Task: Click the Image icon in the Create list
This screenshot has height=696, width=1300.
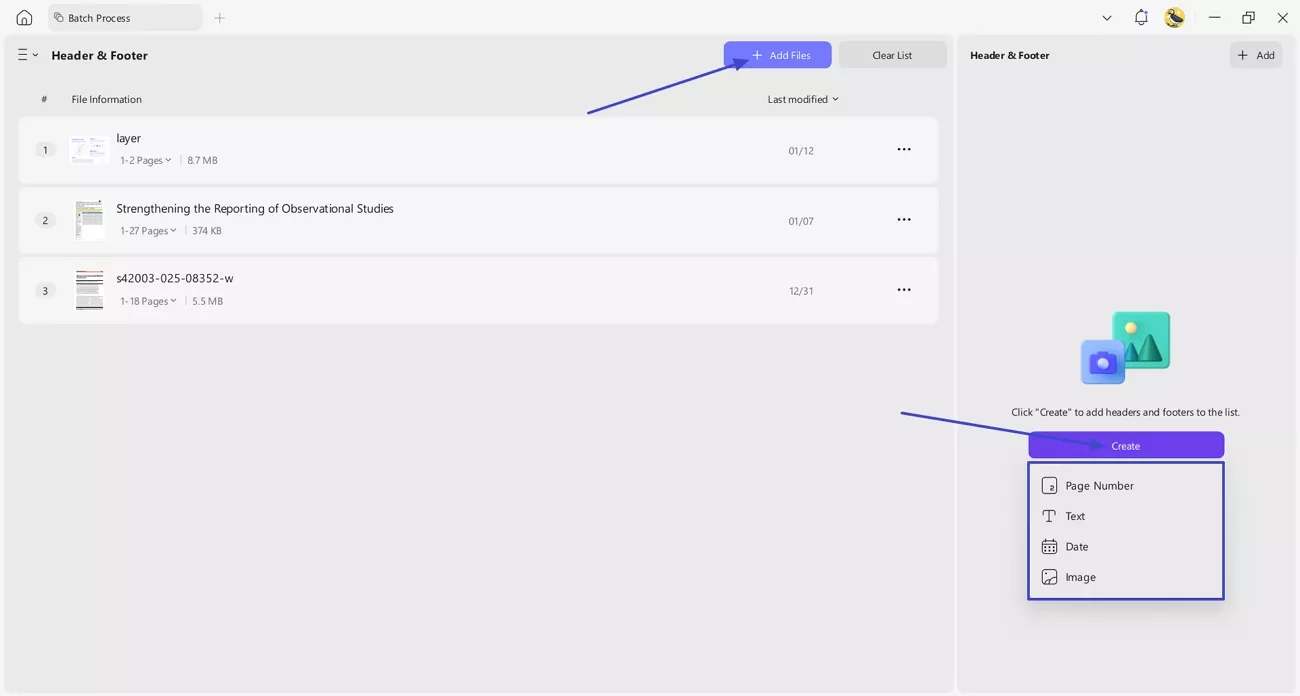Action: click(1049, 577)
